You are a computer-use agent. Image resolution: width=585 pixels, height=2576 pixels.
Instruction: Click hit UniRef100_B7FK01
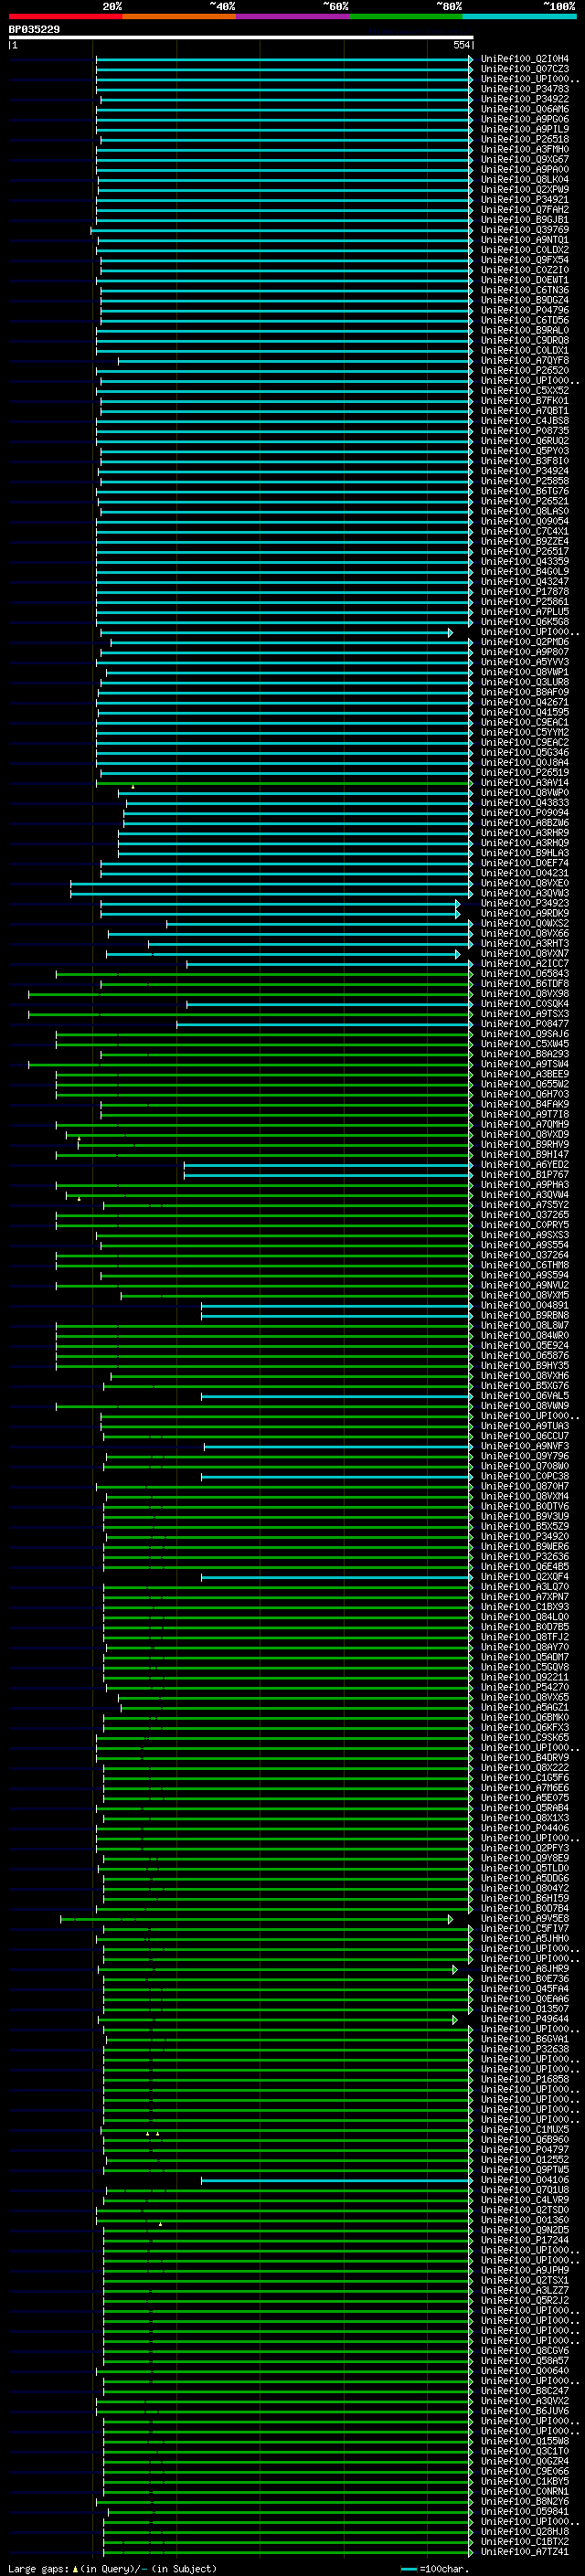coord(525,402)
